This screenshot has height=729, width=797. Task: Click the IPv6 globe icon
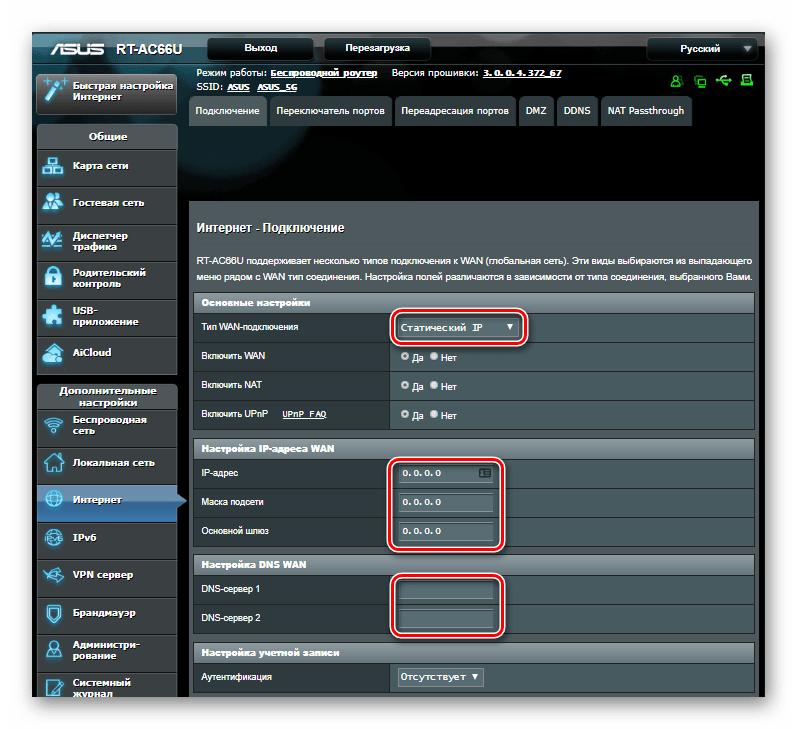click(54, 537)
